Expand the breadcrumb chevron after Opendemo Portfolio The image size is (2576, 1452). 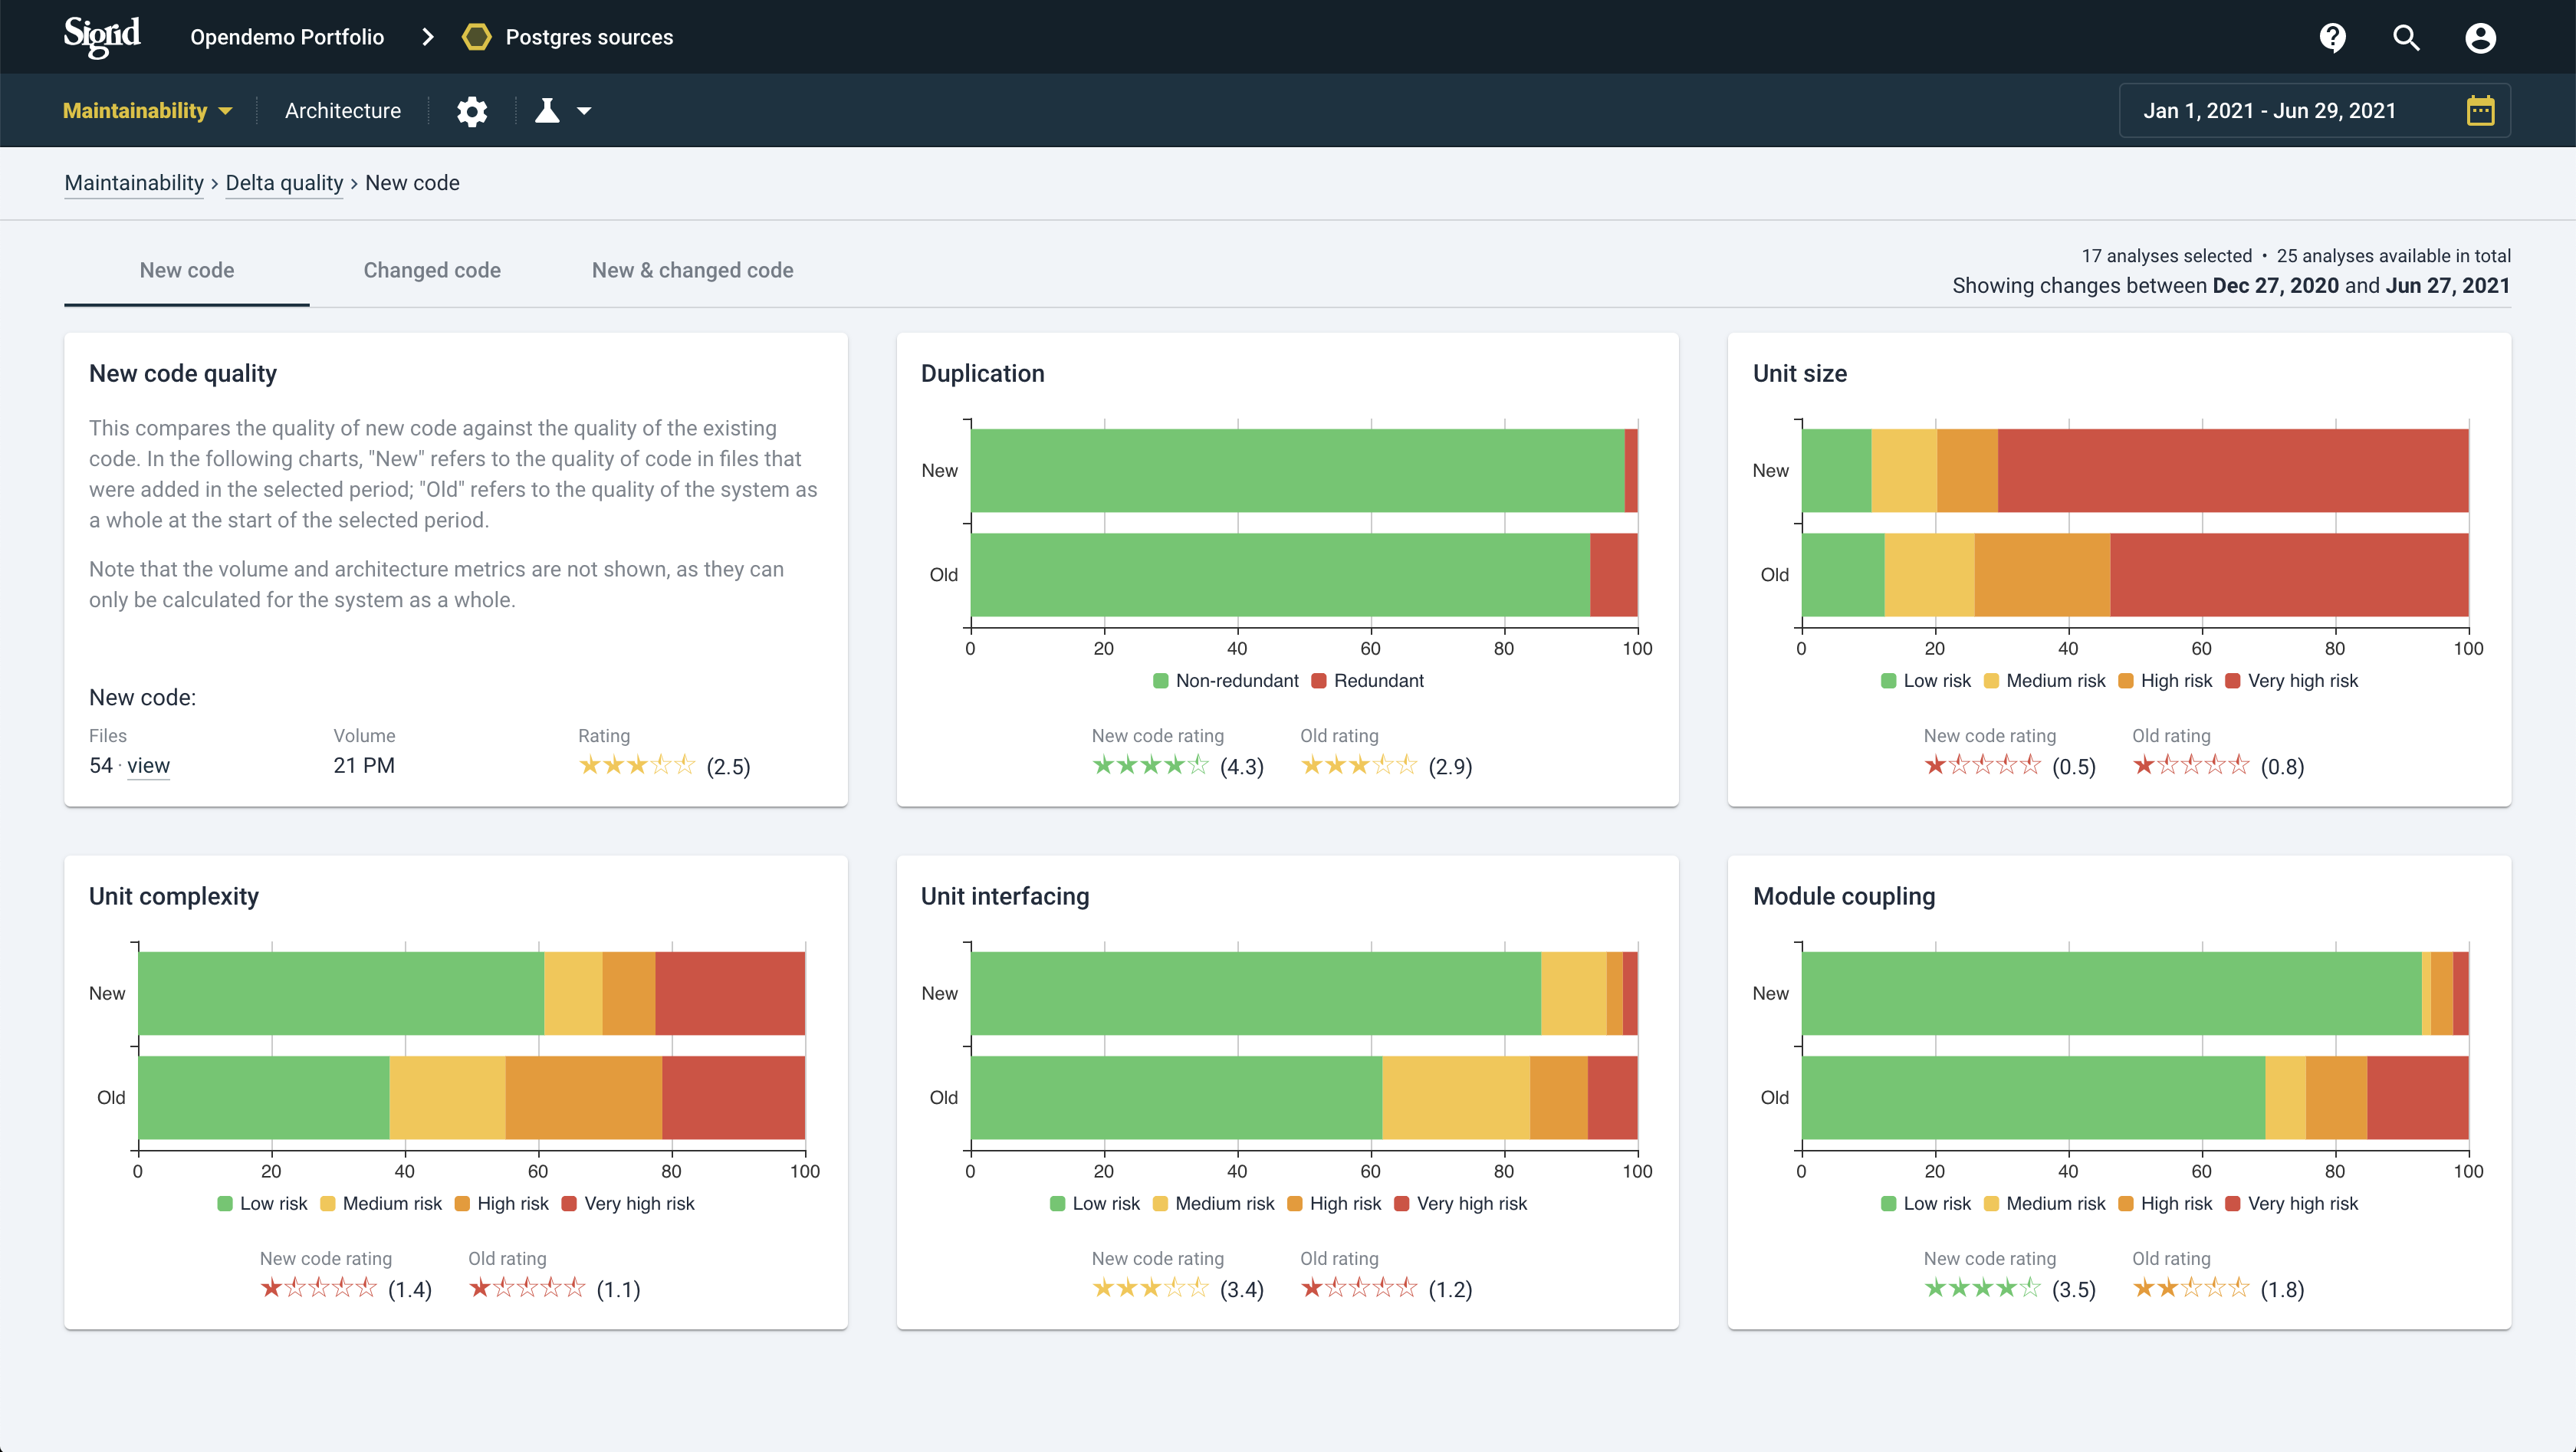428,37
